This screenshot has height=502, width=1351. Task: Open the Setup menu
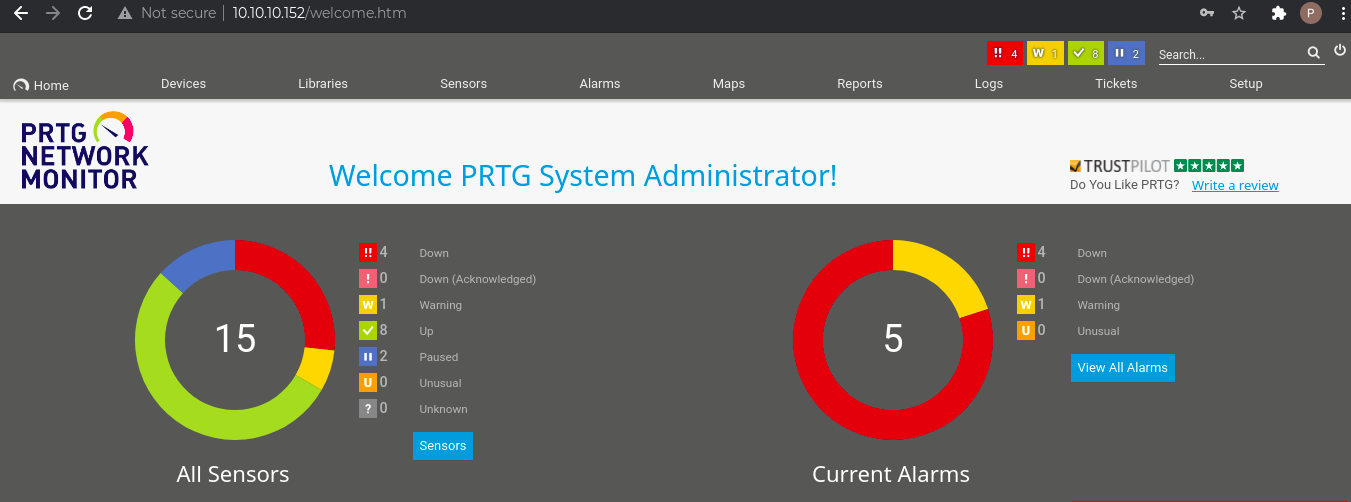tap(1246, 84)
